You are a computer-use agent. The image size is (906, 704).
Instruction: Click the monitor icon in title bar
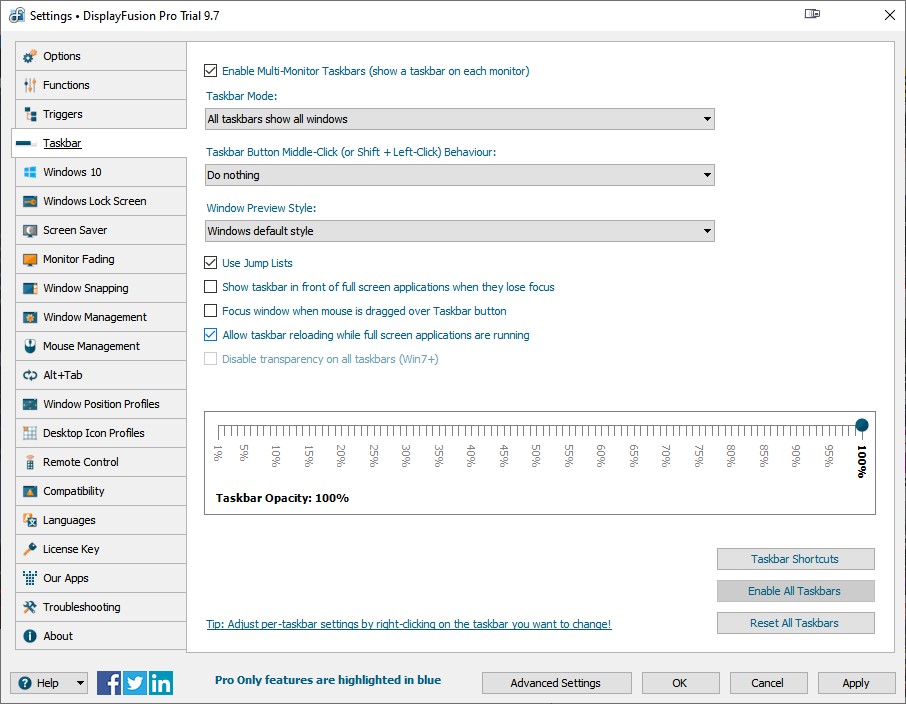pyautogui.click(x=812, y=15)
